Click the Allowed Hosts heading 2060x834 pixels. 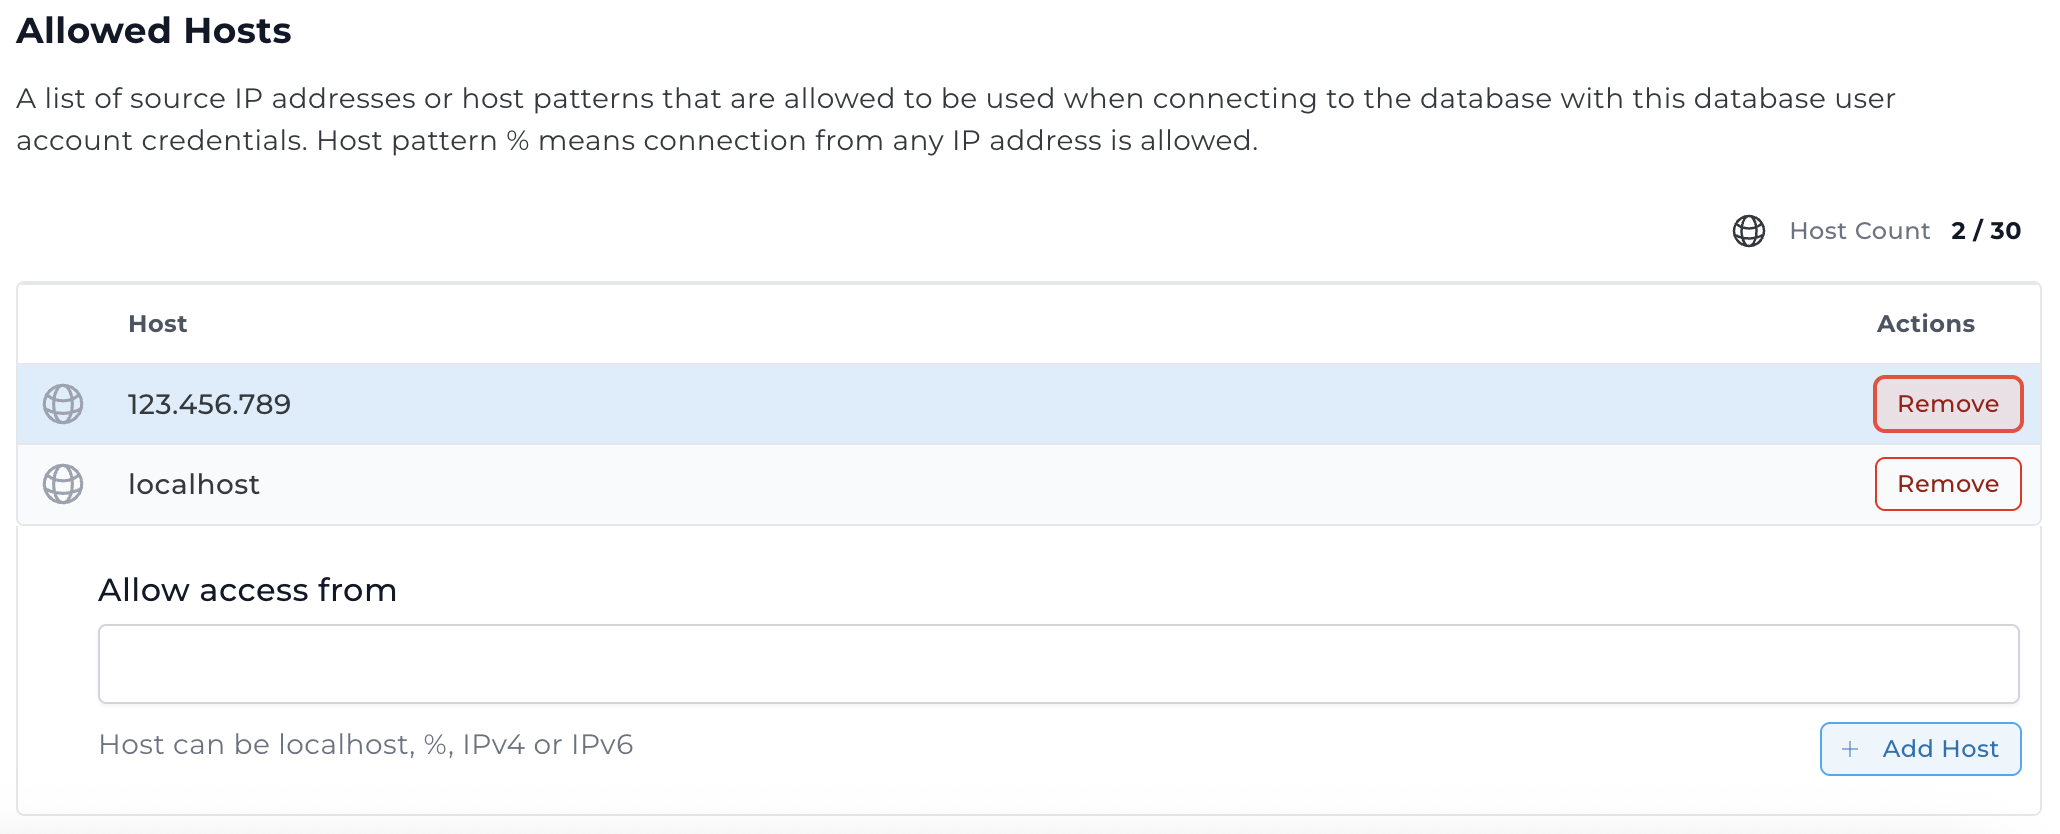(x=154, y=31)
